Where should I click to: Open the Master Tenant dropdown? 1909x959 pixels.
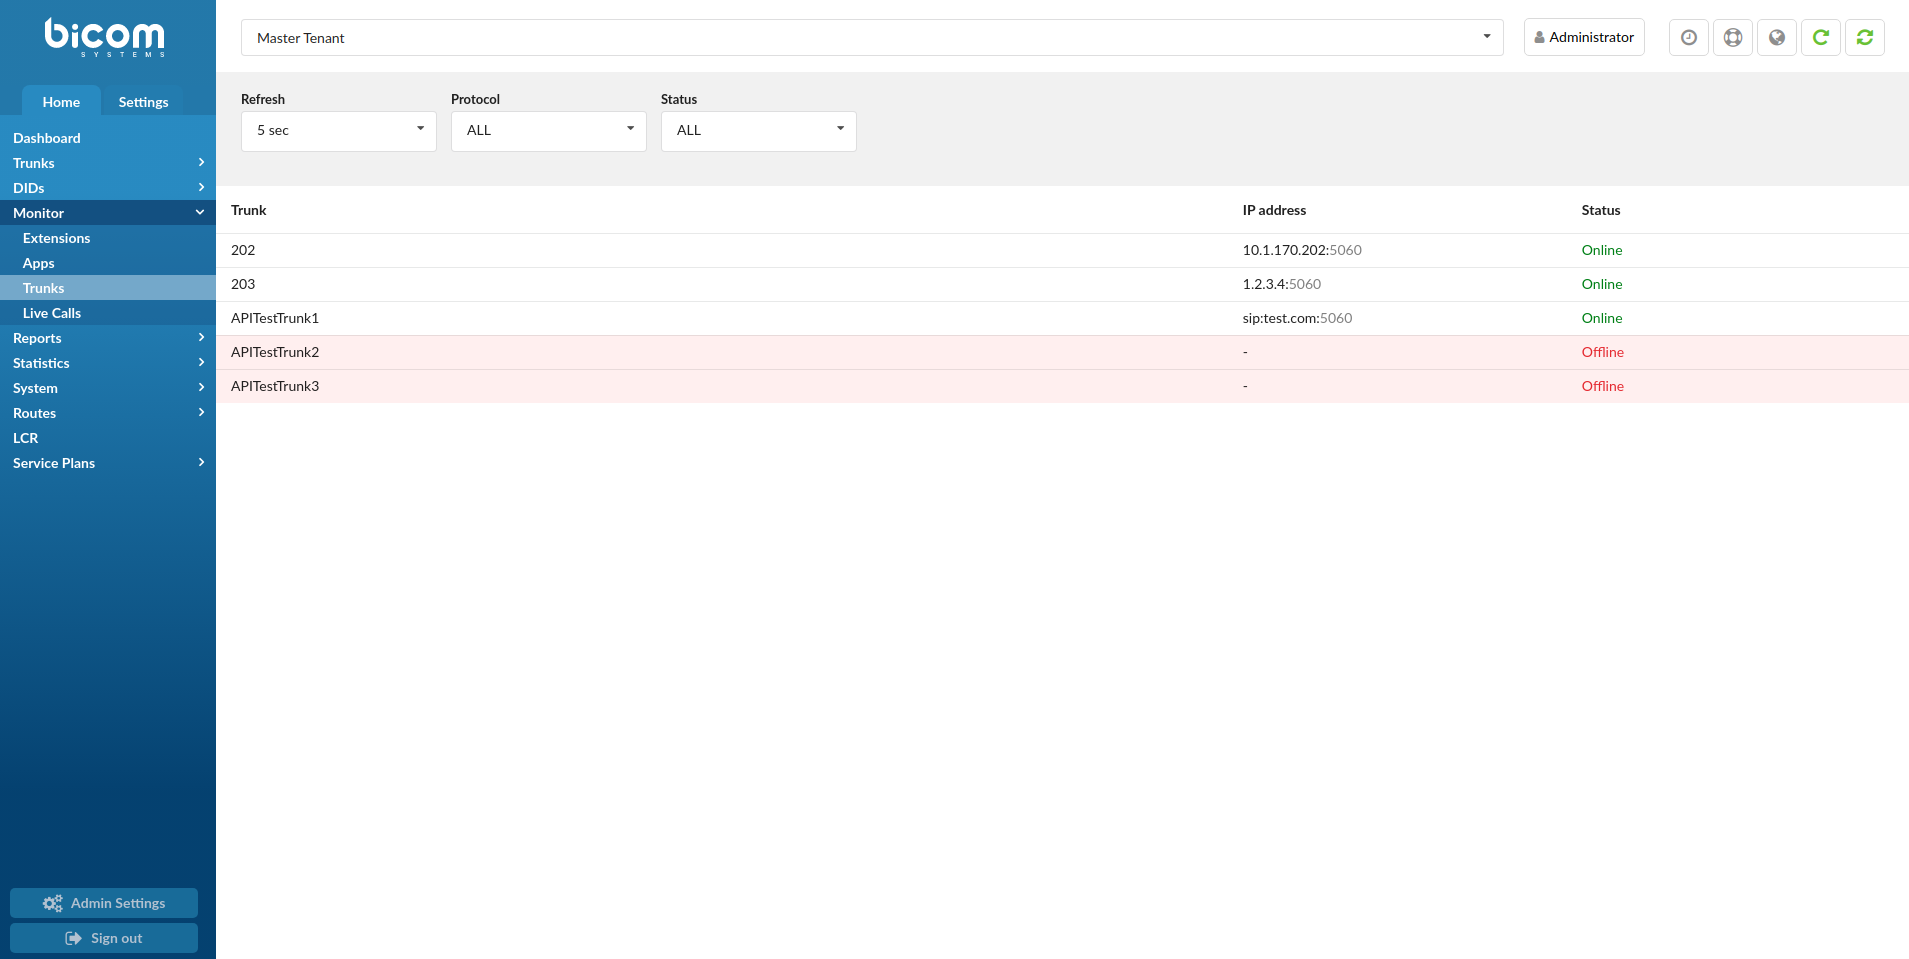pos(872,37)
